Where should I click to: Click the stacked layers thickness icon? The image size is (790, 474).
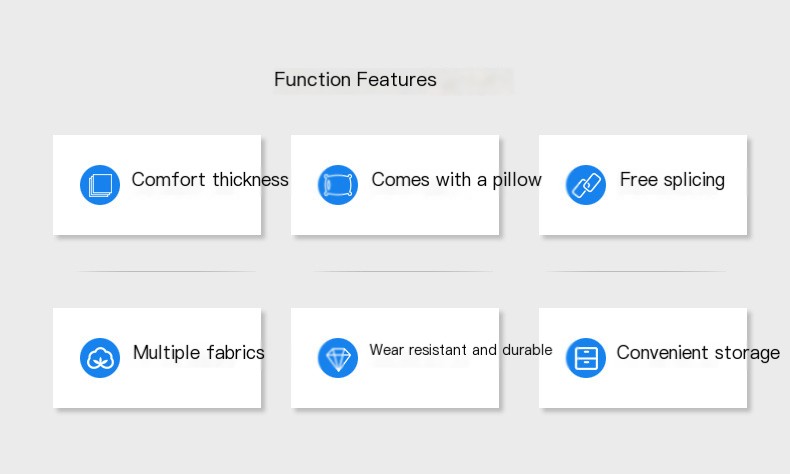tap(100, 185)
